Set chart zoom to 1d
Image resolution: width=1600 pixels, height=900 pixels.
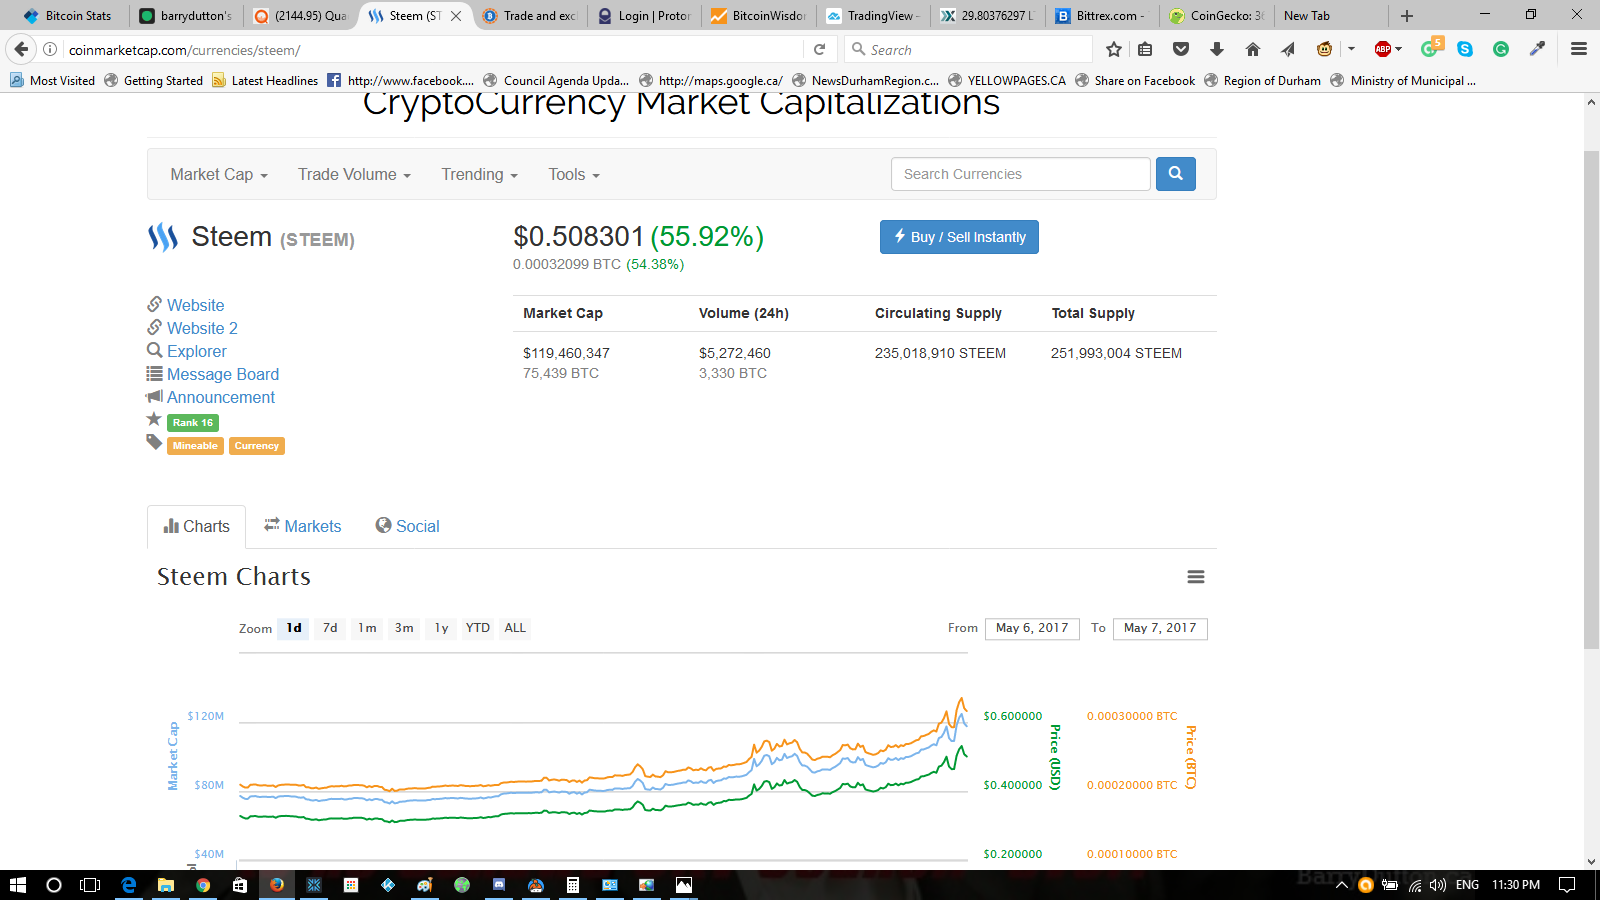pyautogui.click(x=294, y=628)
